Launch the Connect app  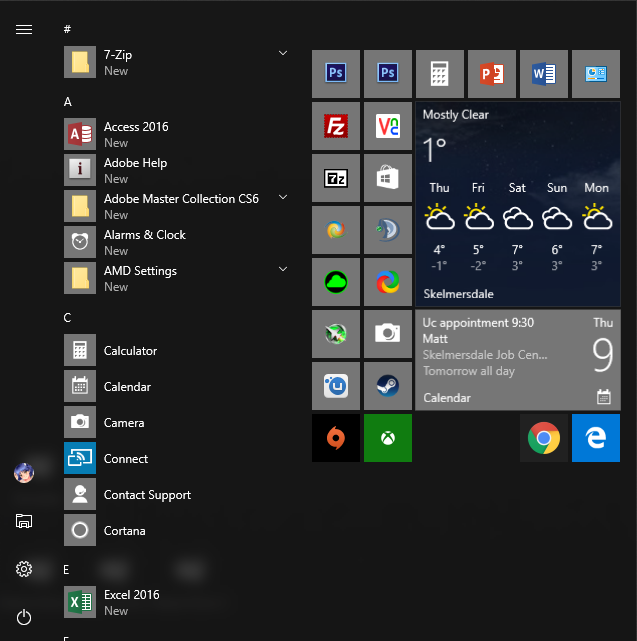[x=176, y=458]
